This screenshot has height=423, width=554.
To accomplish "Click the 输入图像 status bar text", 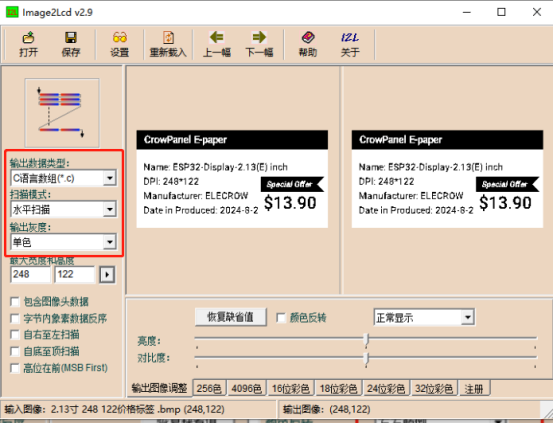I will pos(114,409).
